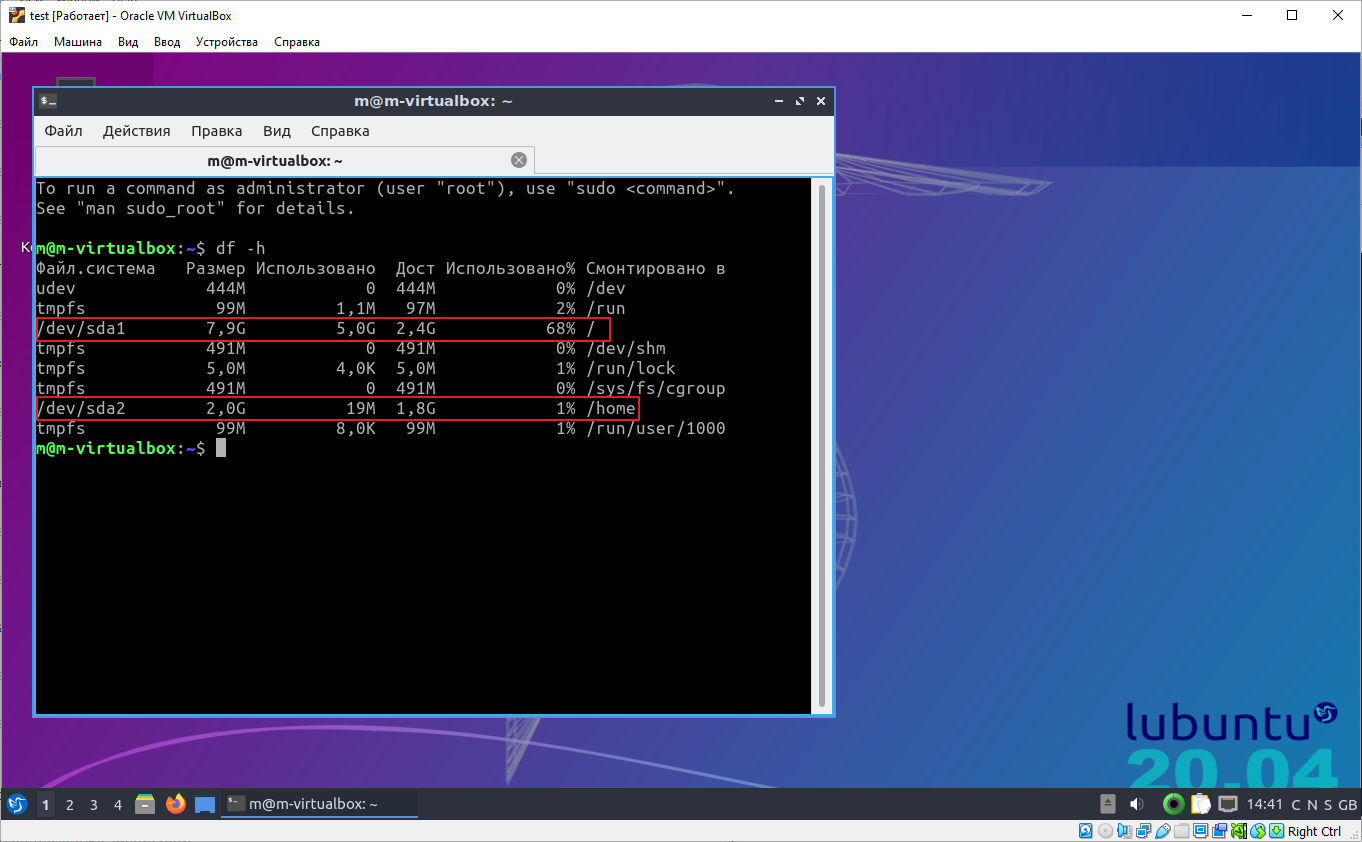The image size is (1362, 842).
Task: Toggle the N num lock indicator
Action: [1312, 804]
